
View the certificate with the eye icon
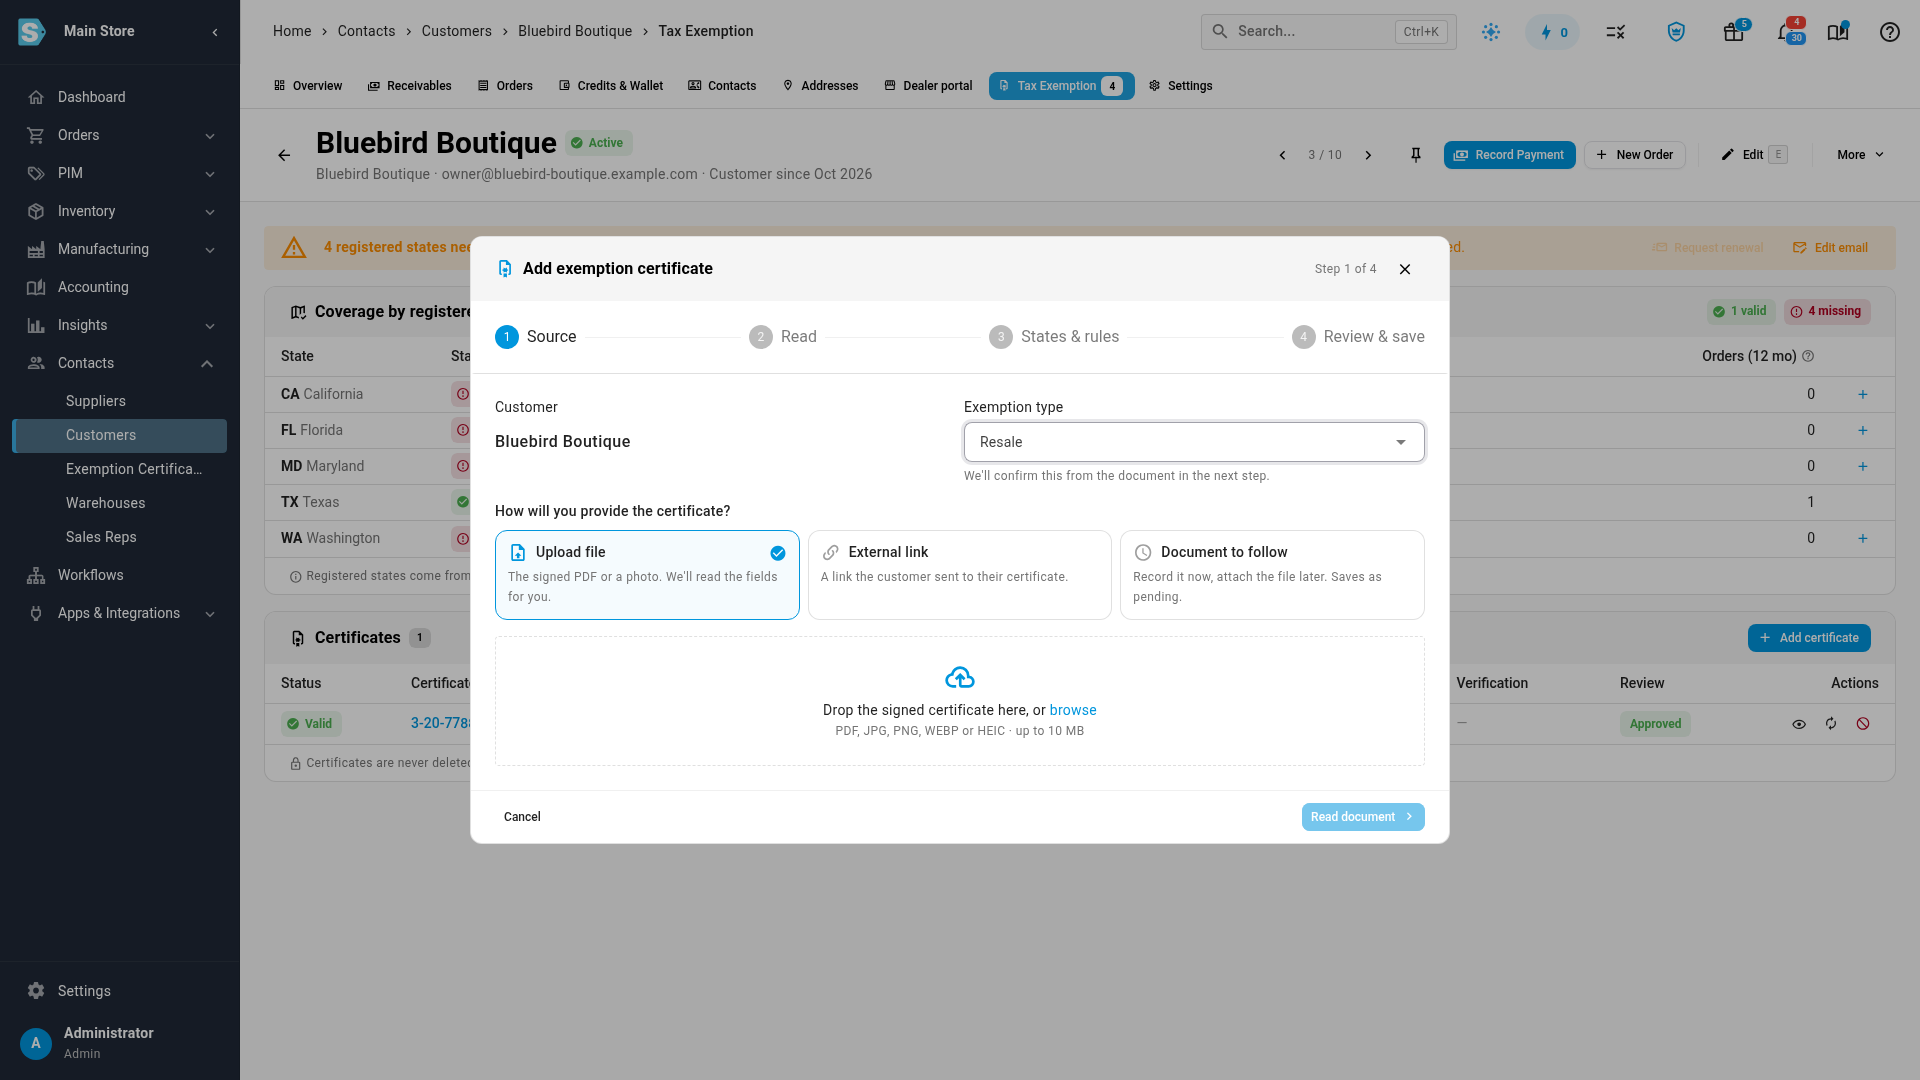1799,724
